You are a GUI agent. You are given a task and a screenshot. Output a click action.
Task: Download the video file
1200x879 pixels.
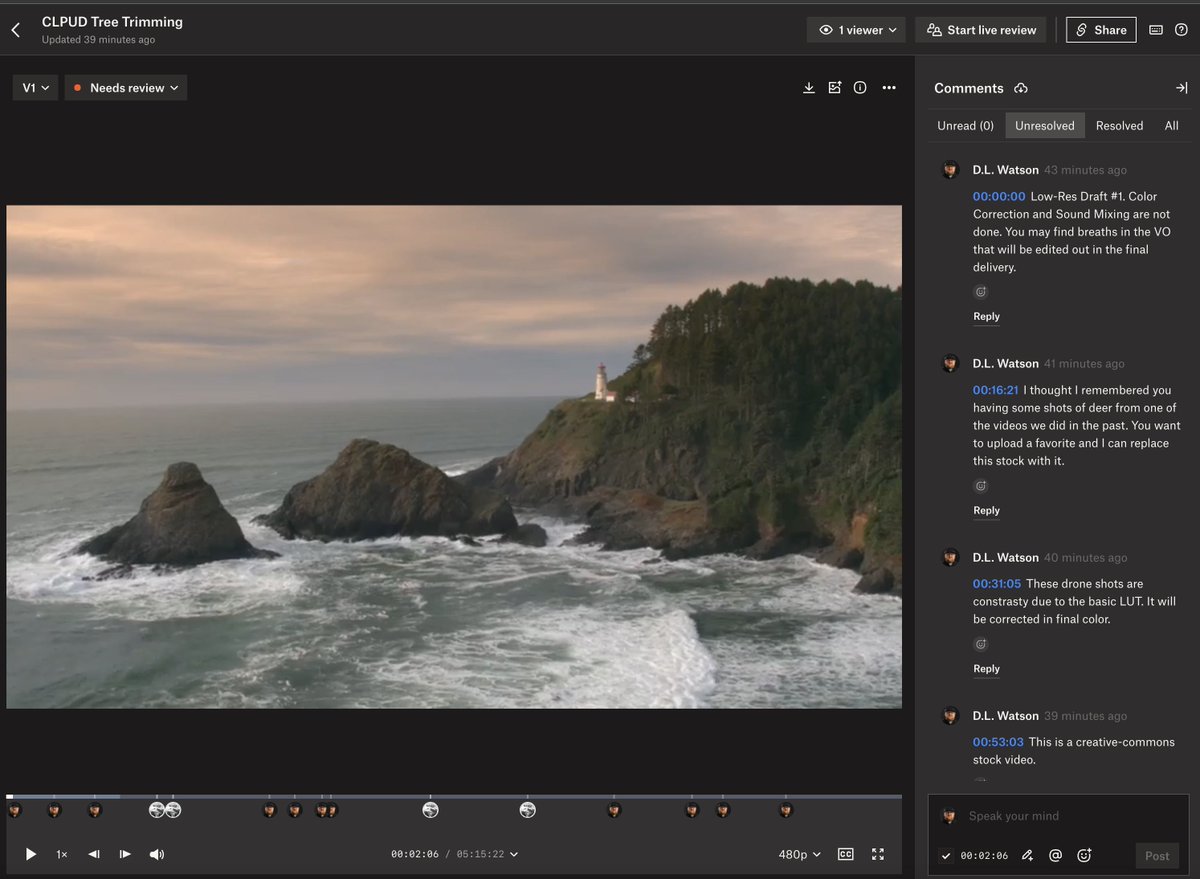pos(809,88)
